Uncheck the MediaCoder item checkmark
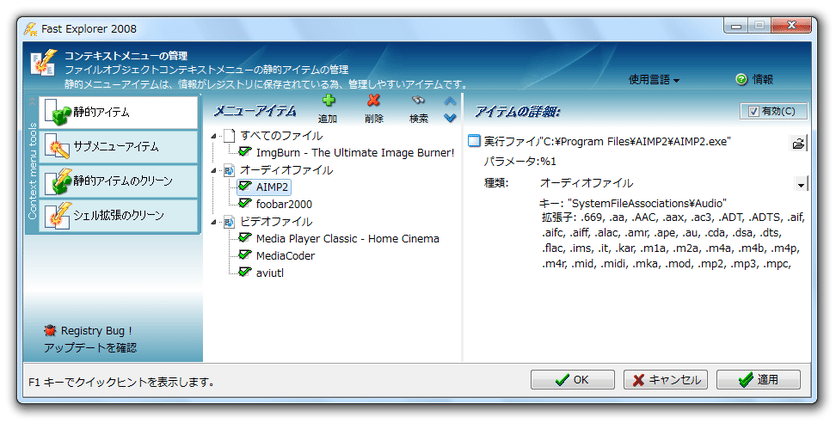Image resolution: width=836 pixels, height=423 pixels. pos(245,255)
